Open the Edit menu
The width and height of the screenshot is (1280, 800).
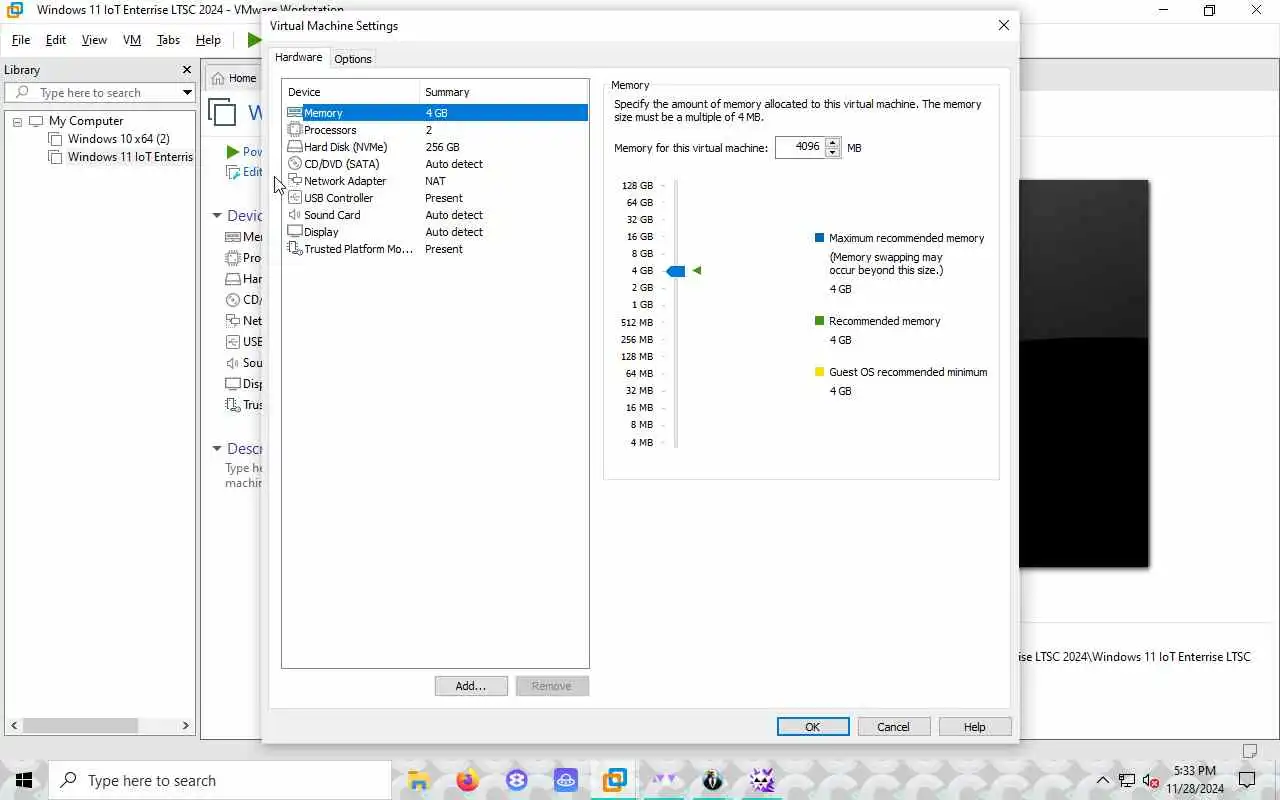(56, 40)
